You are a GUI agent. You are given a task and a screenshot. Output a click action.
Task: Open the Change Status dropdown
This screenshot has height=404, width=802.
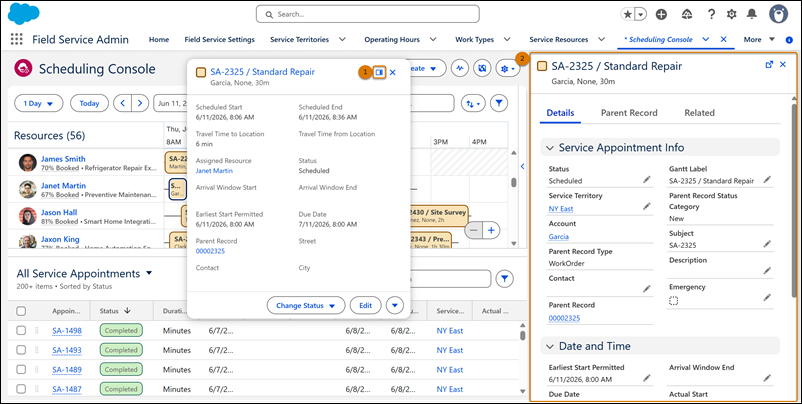pyautogui.click(x=305, y=305)
